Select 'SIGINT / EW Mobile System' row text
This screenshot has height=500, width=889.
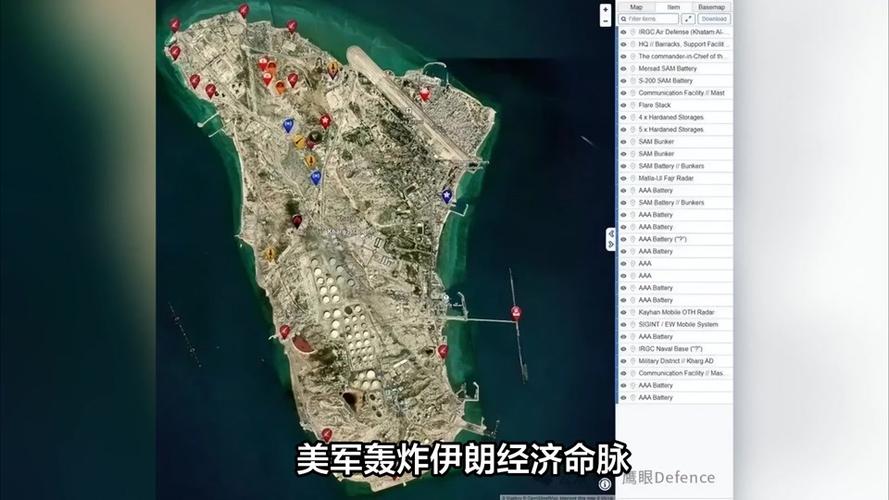click(x=678, y=325)
